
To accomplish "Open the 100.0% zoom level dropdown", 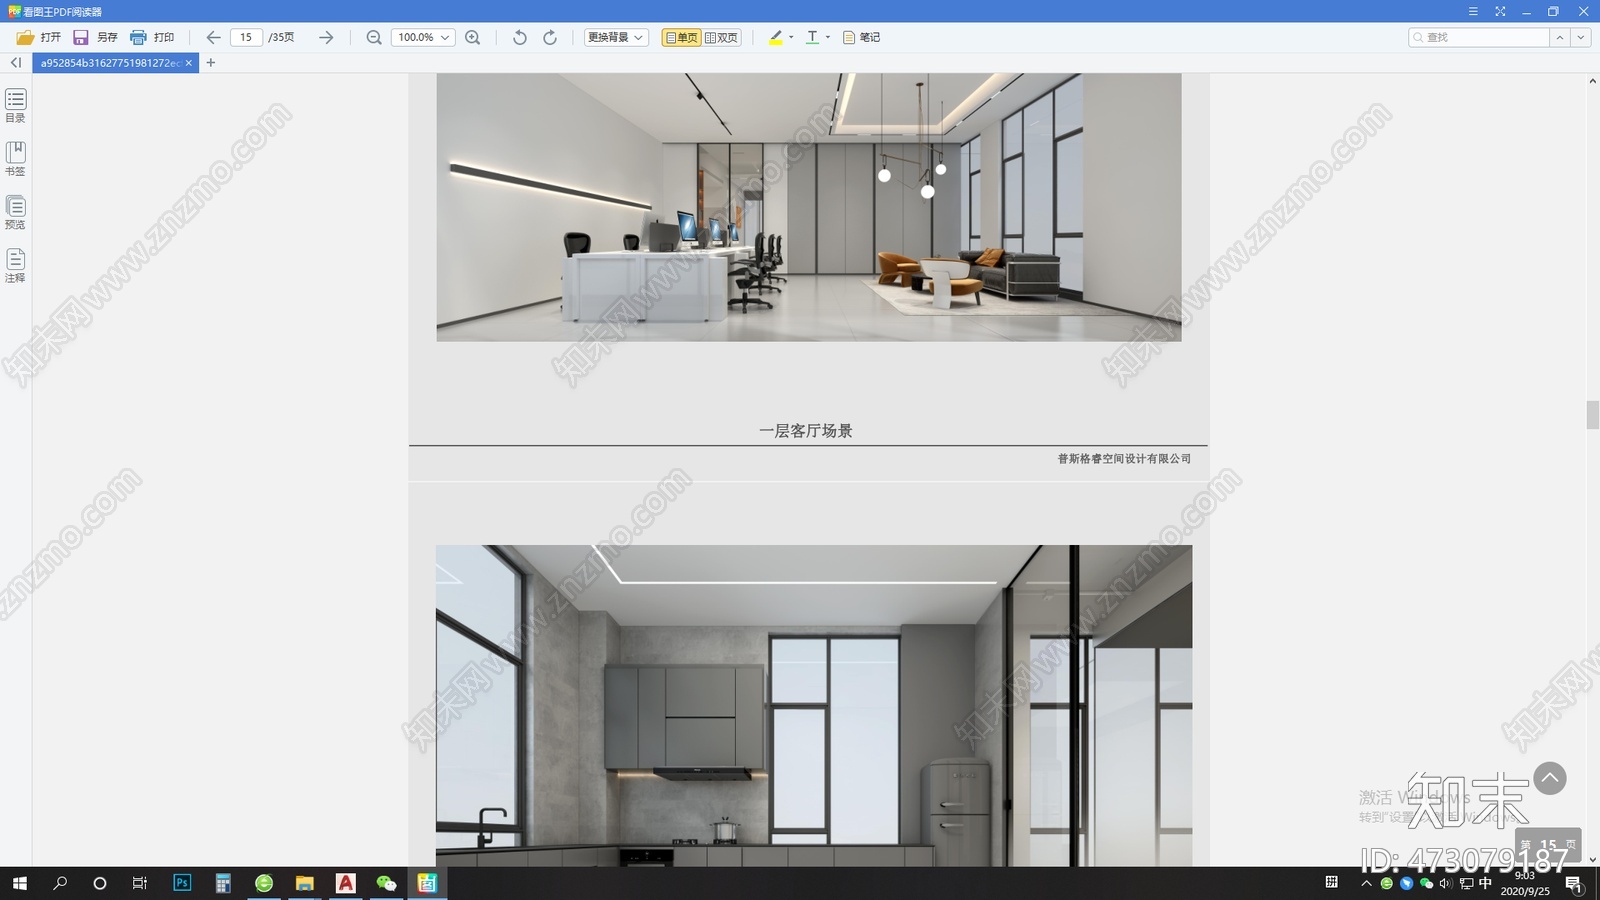I will click(x=423, y=37).
